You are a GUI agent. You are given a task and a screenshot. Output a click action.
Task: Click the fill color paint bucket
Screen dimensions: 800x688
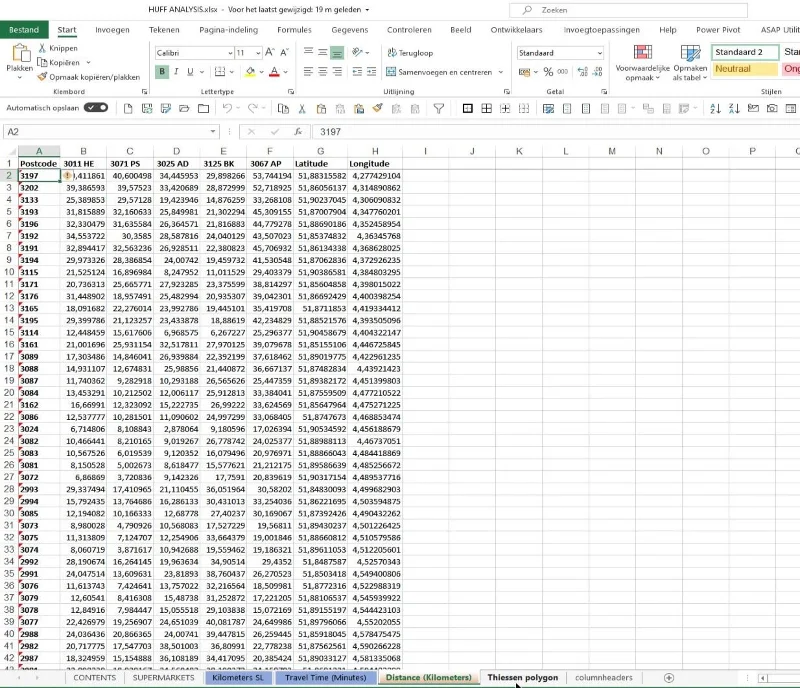250,71
